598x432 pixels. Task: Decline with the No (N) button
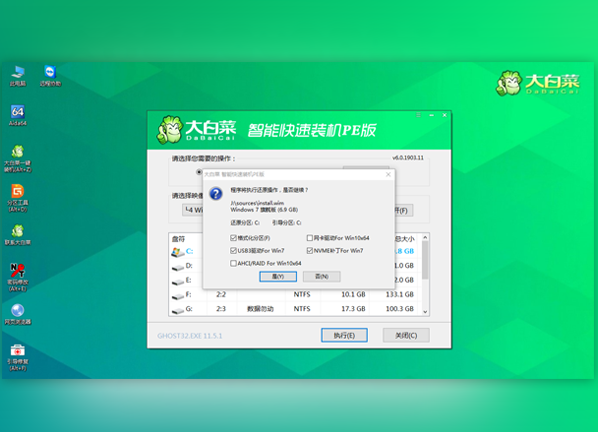(322, 276)
